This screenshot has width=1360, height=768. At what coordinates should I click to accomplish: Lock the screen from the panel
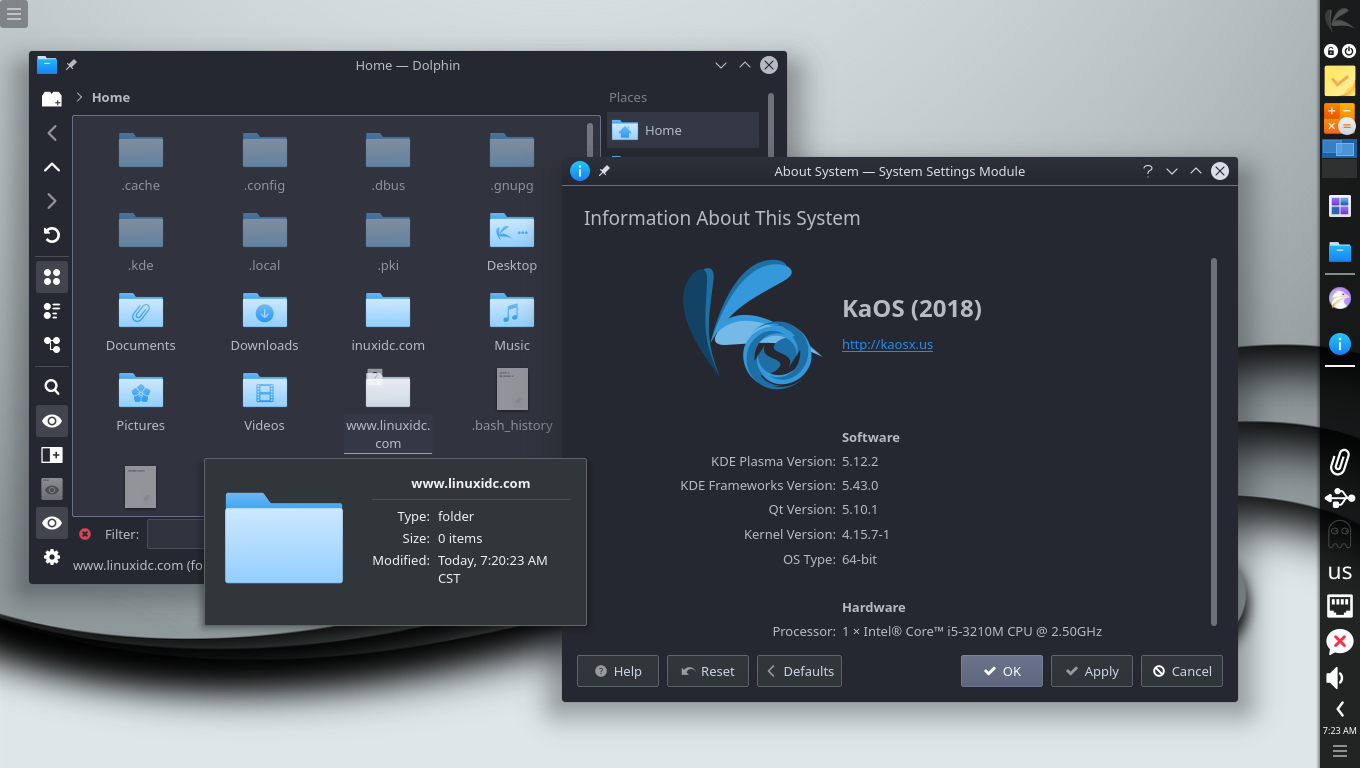pyautogui.click(x=1331, y=51)
